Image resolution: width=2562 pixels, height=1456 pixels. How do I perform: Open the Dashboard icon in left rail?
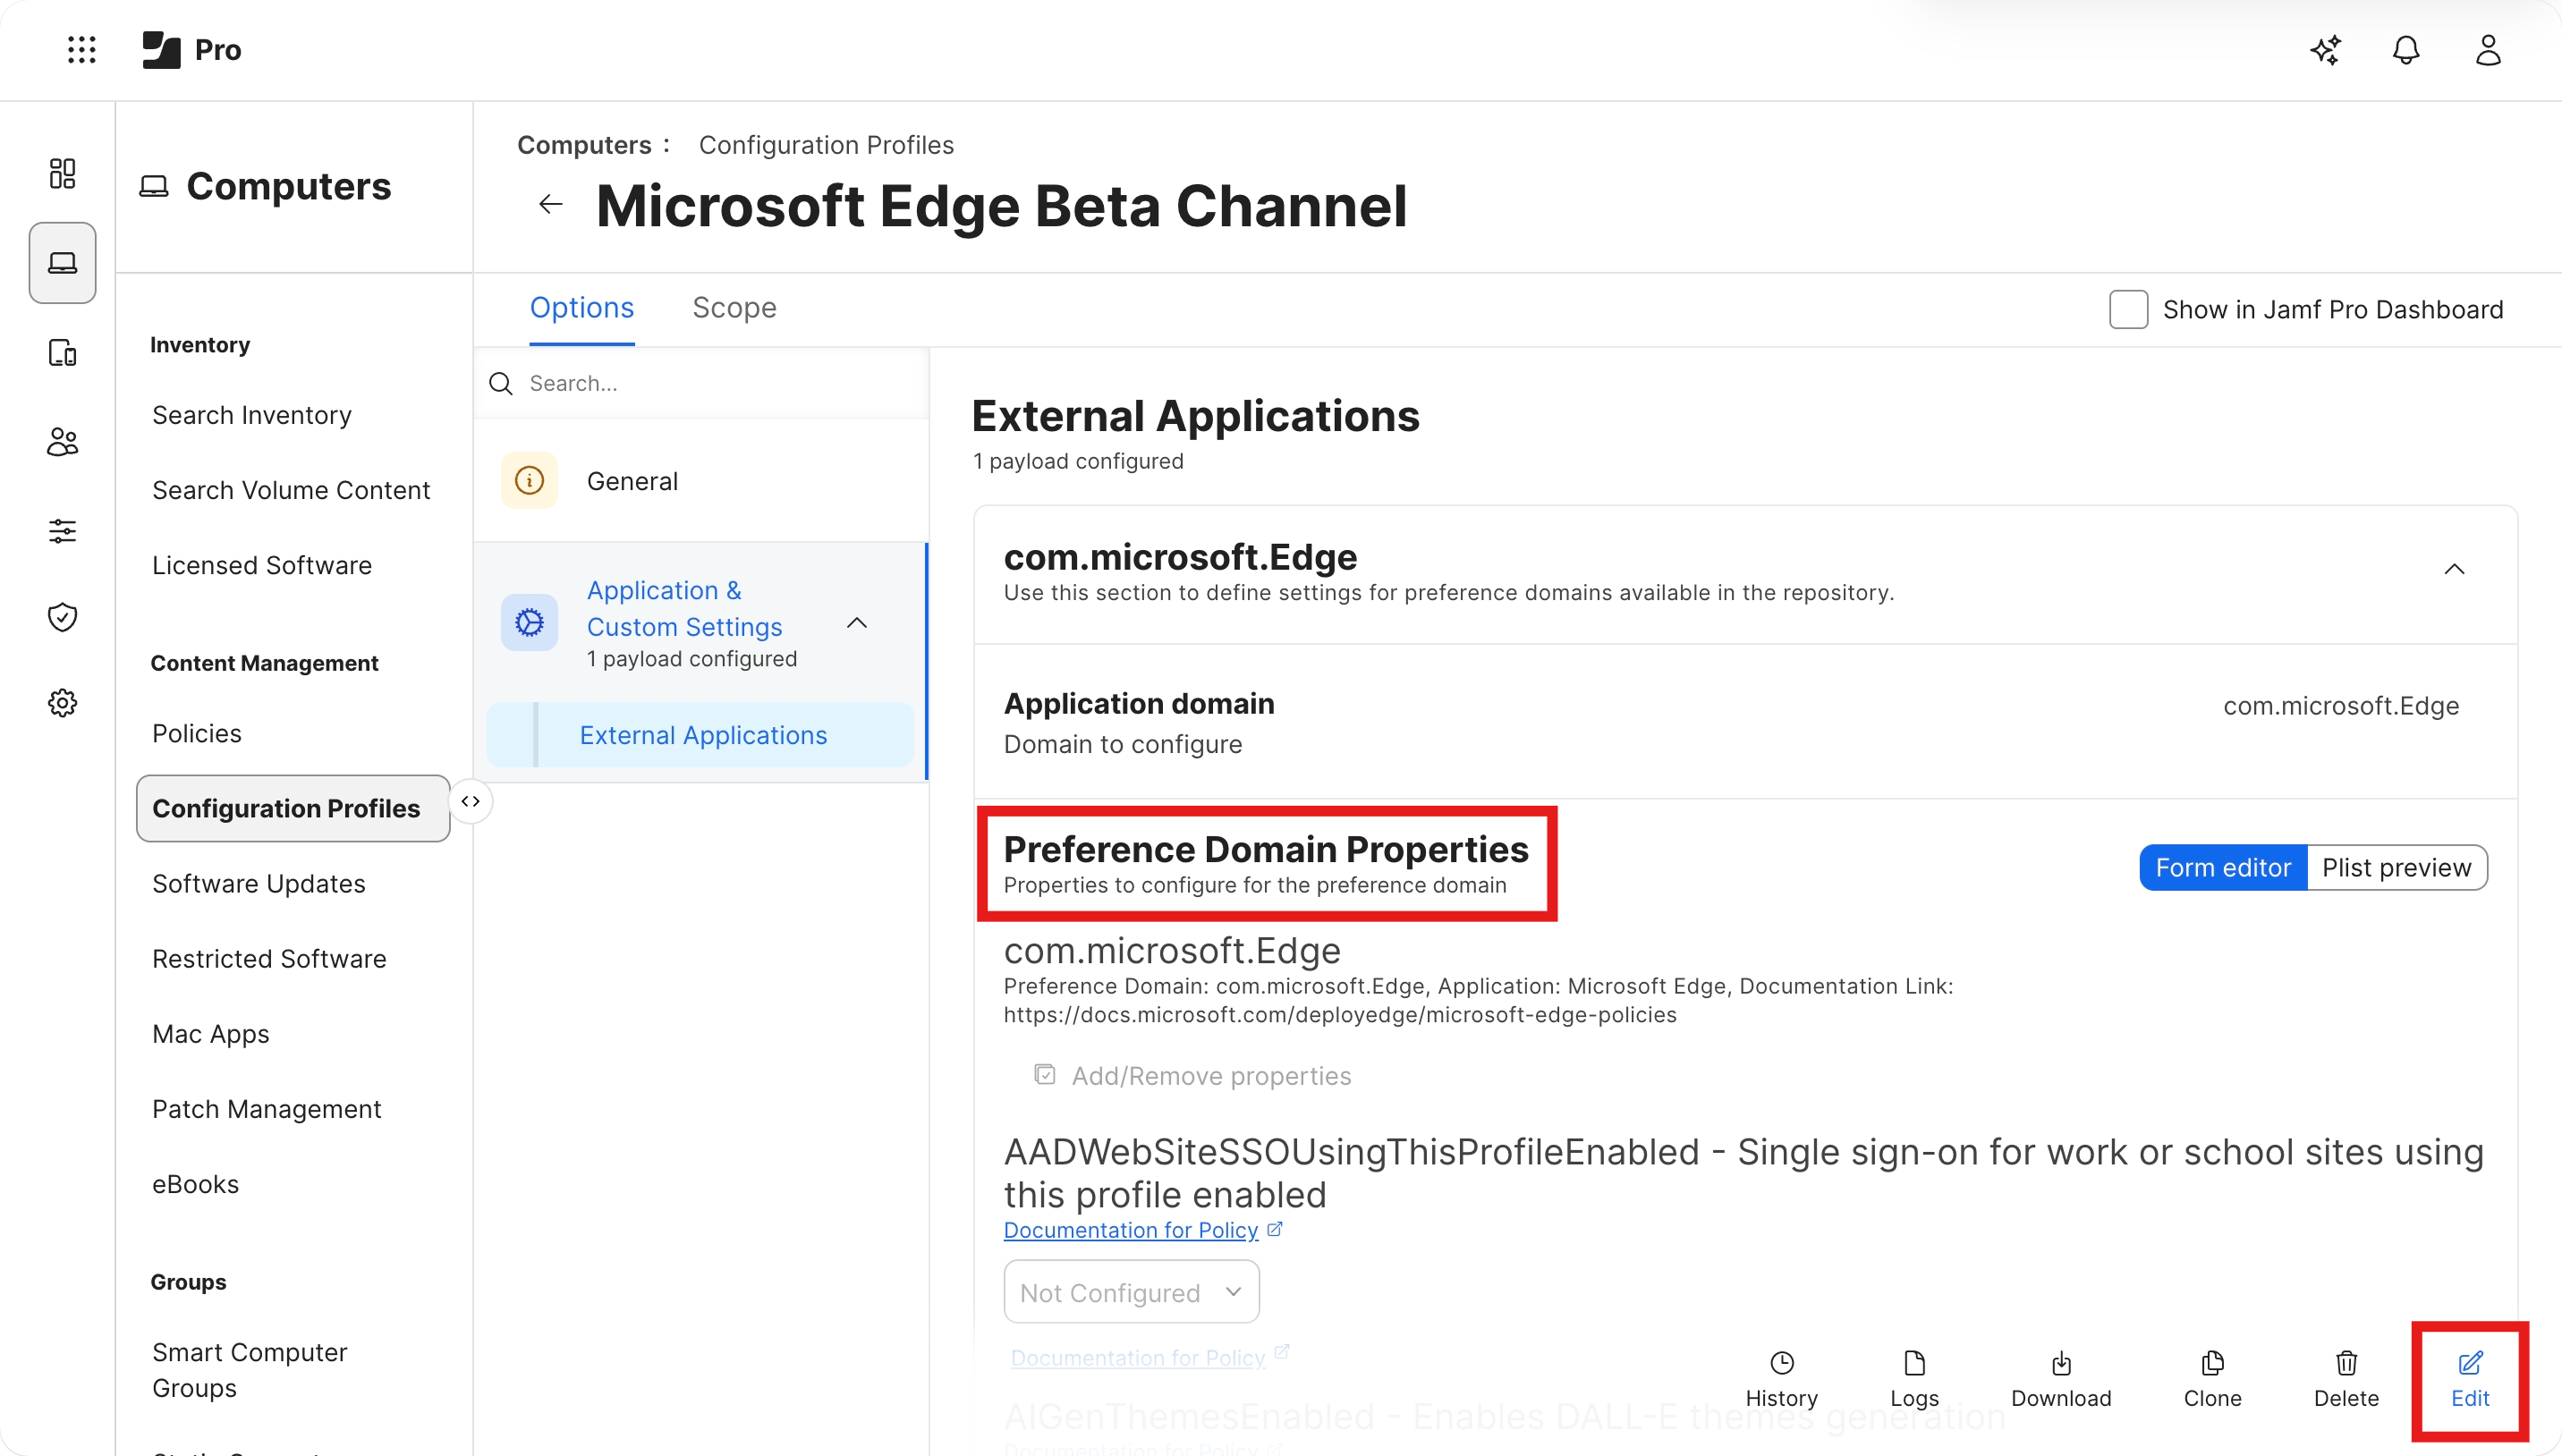tap(62, 173)
